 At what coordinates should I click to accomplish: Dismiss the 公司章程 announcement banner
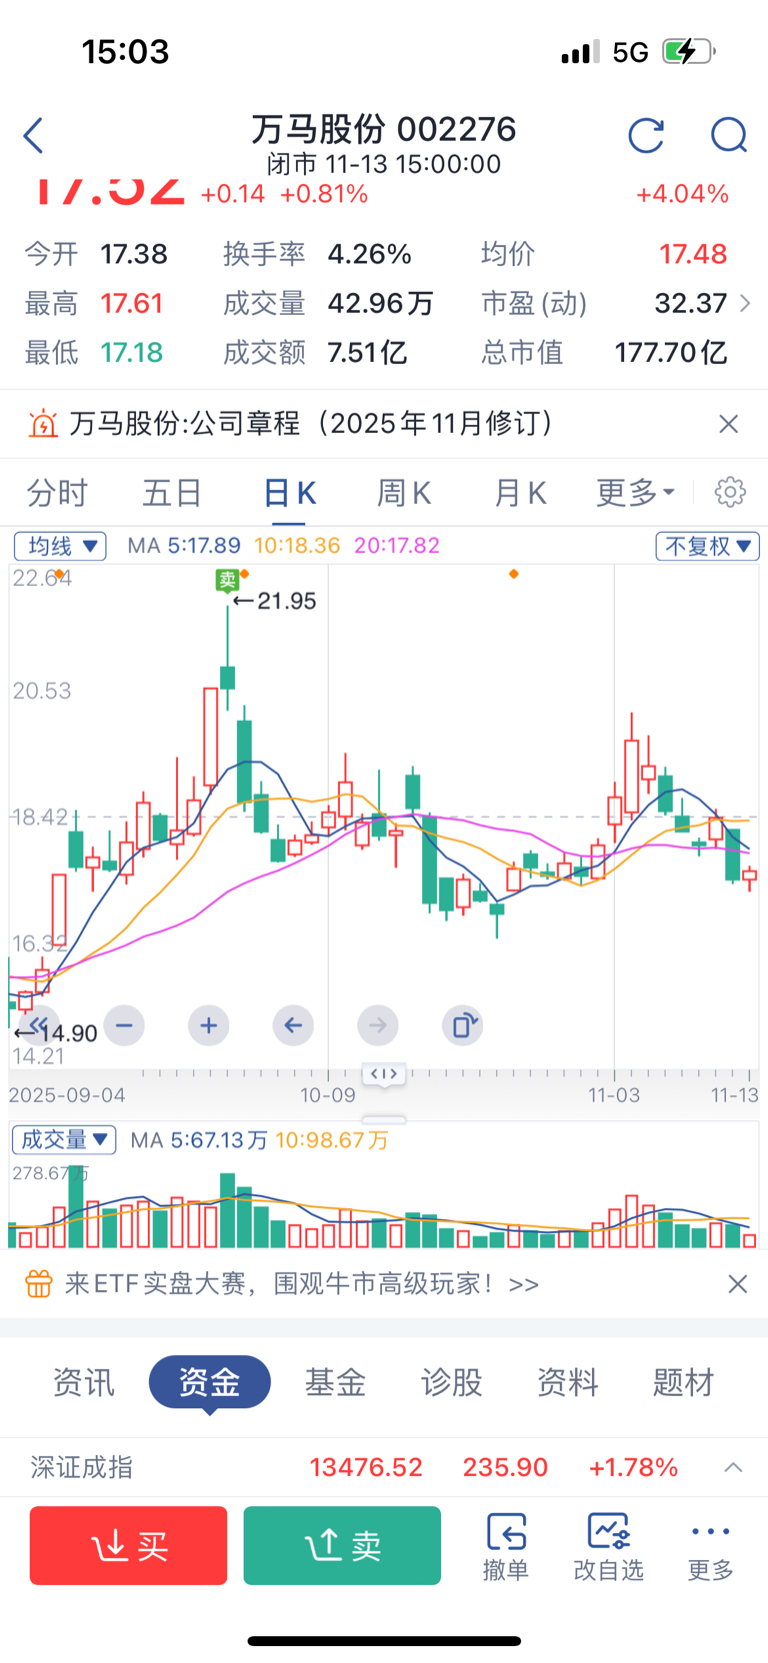point(729,424)
